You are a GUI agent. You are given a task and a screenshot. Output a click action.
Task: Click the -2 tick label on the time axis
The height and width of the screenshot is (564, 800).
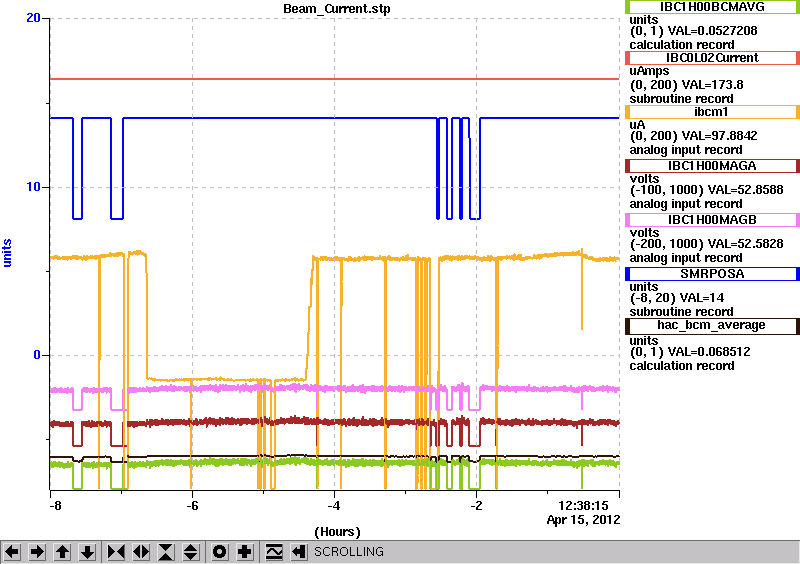tap(476, 506)
